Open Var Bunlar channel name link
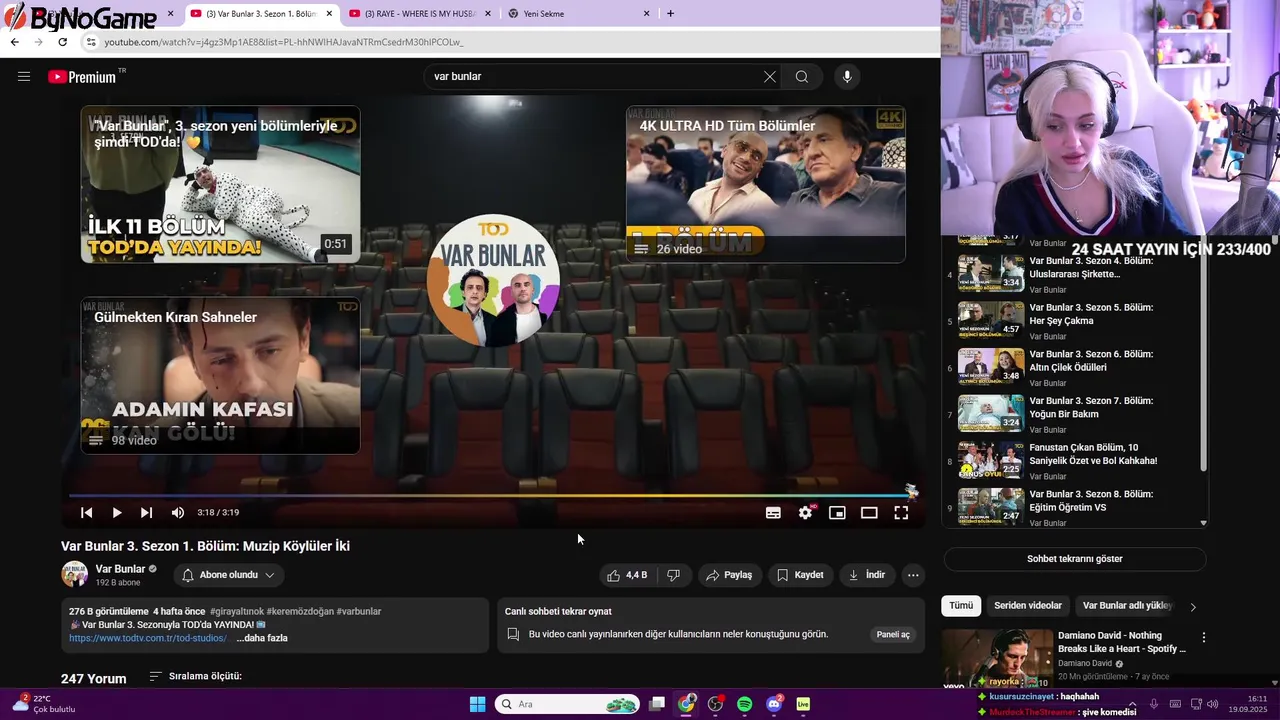The image size is (1280, 720). point(120,569)
